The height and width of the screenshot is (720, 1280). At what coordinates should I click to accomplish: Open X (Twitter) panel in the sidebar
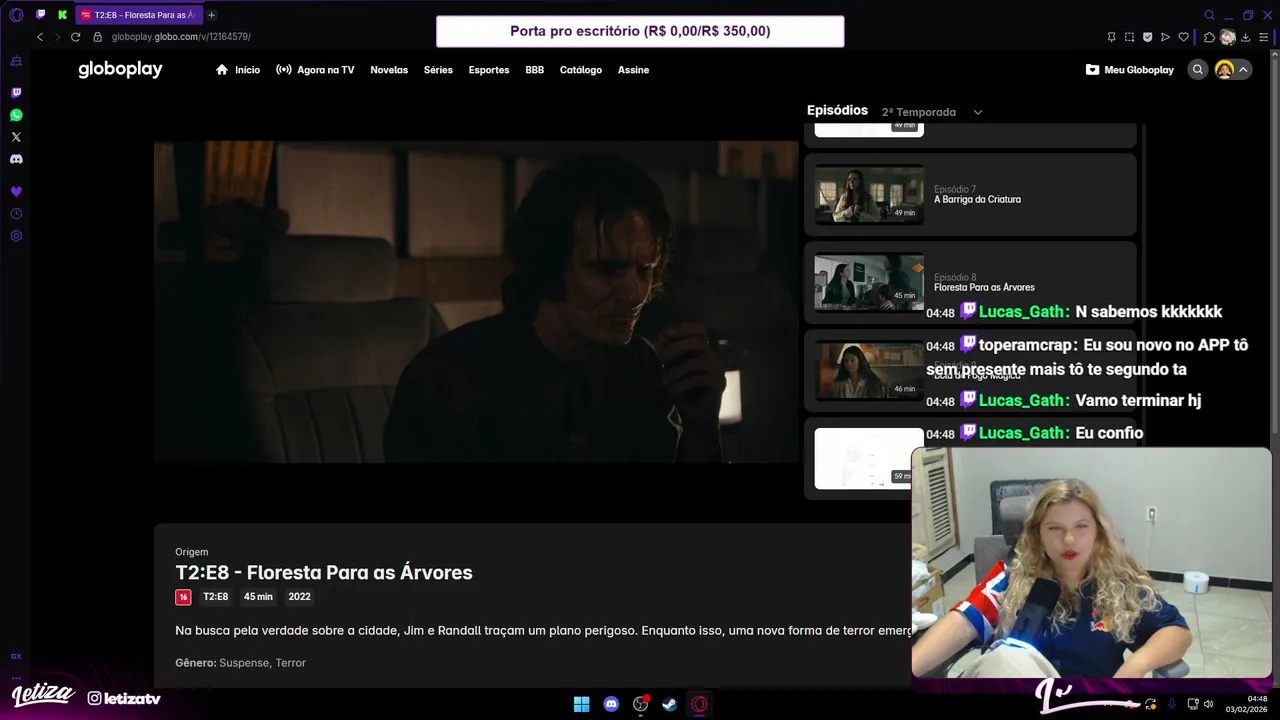tap(16, 137)
